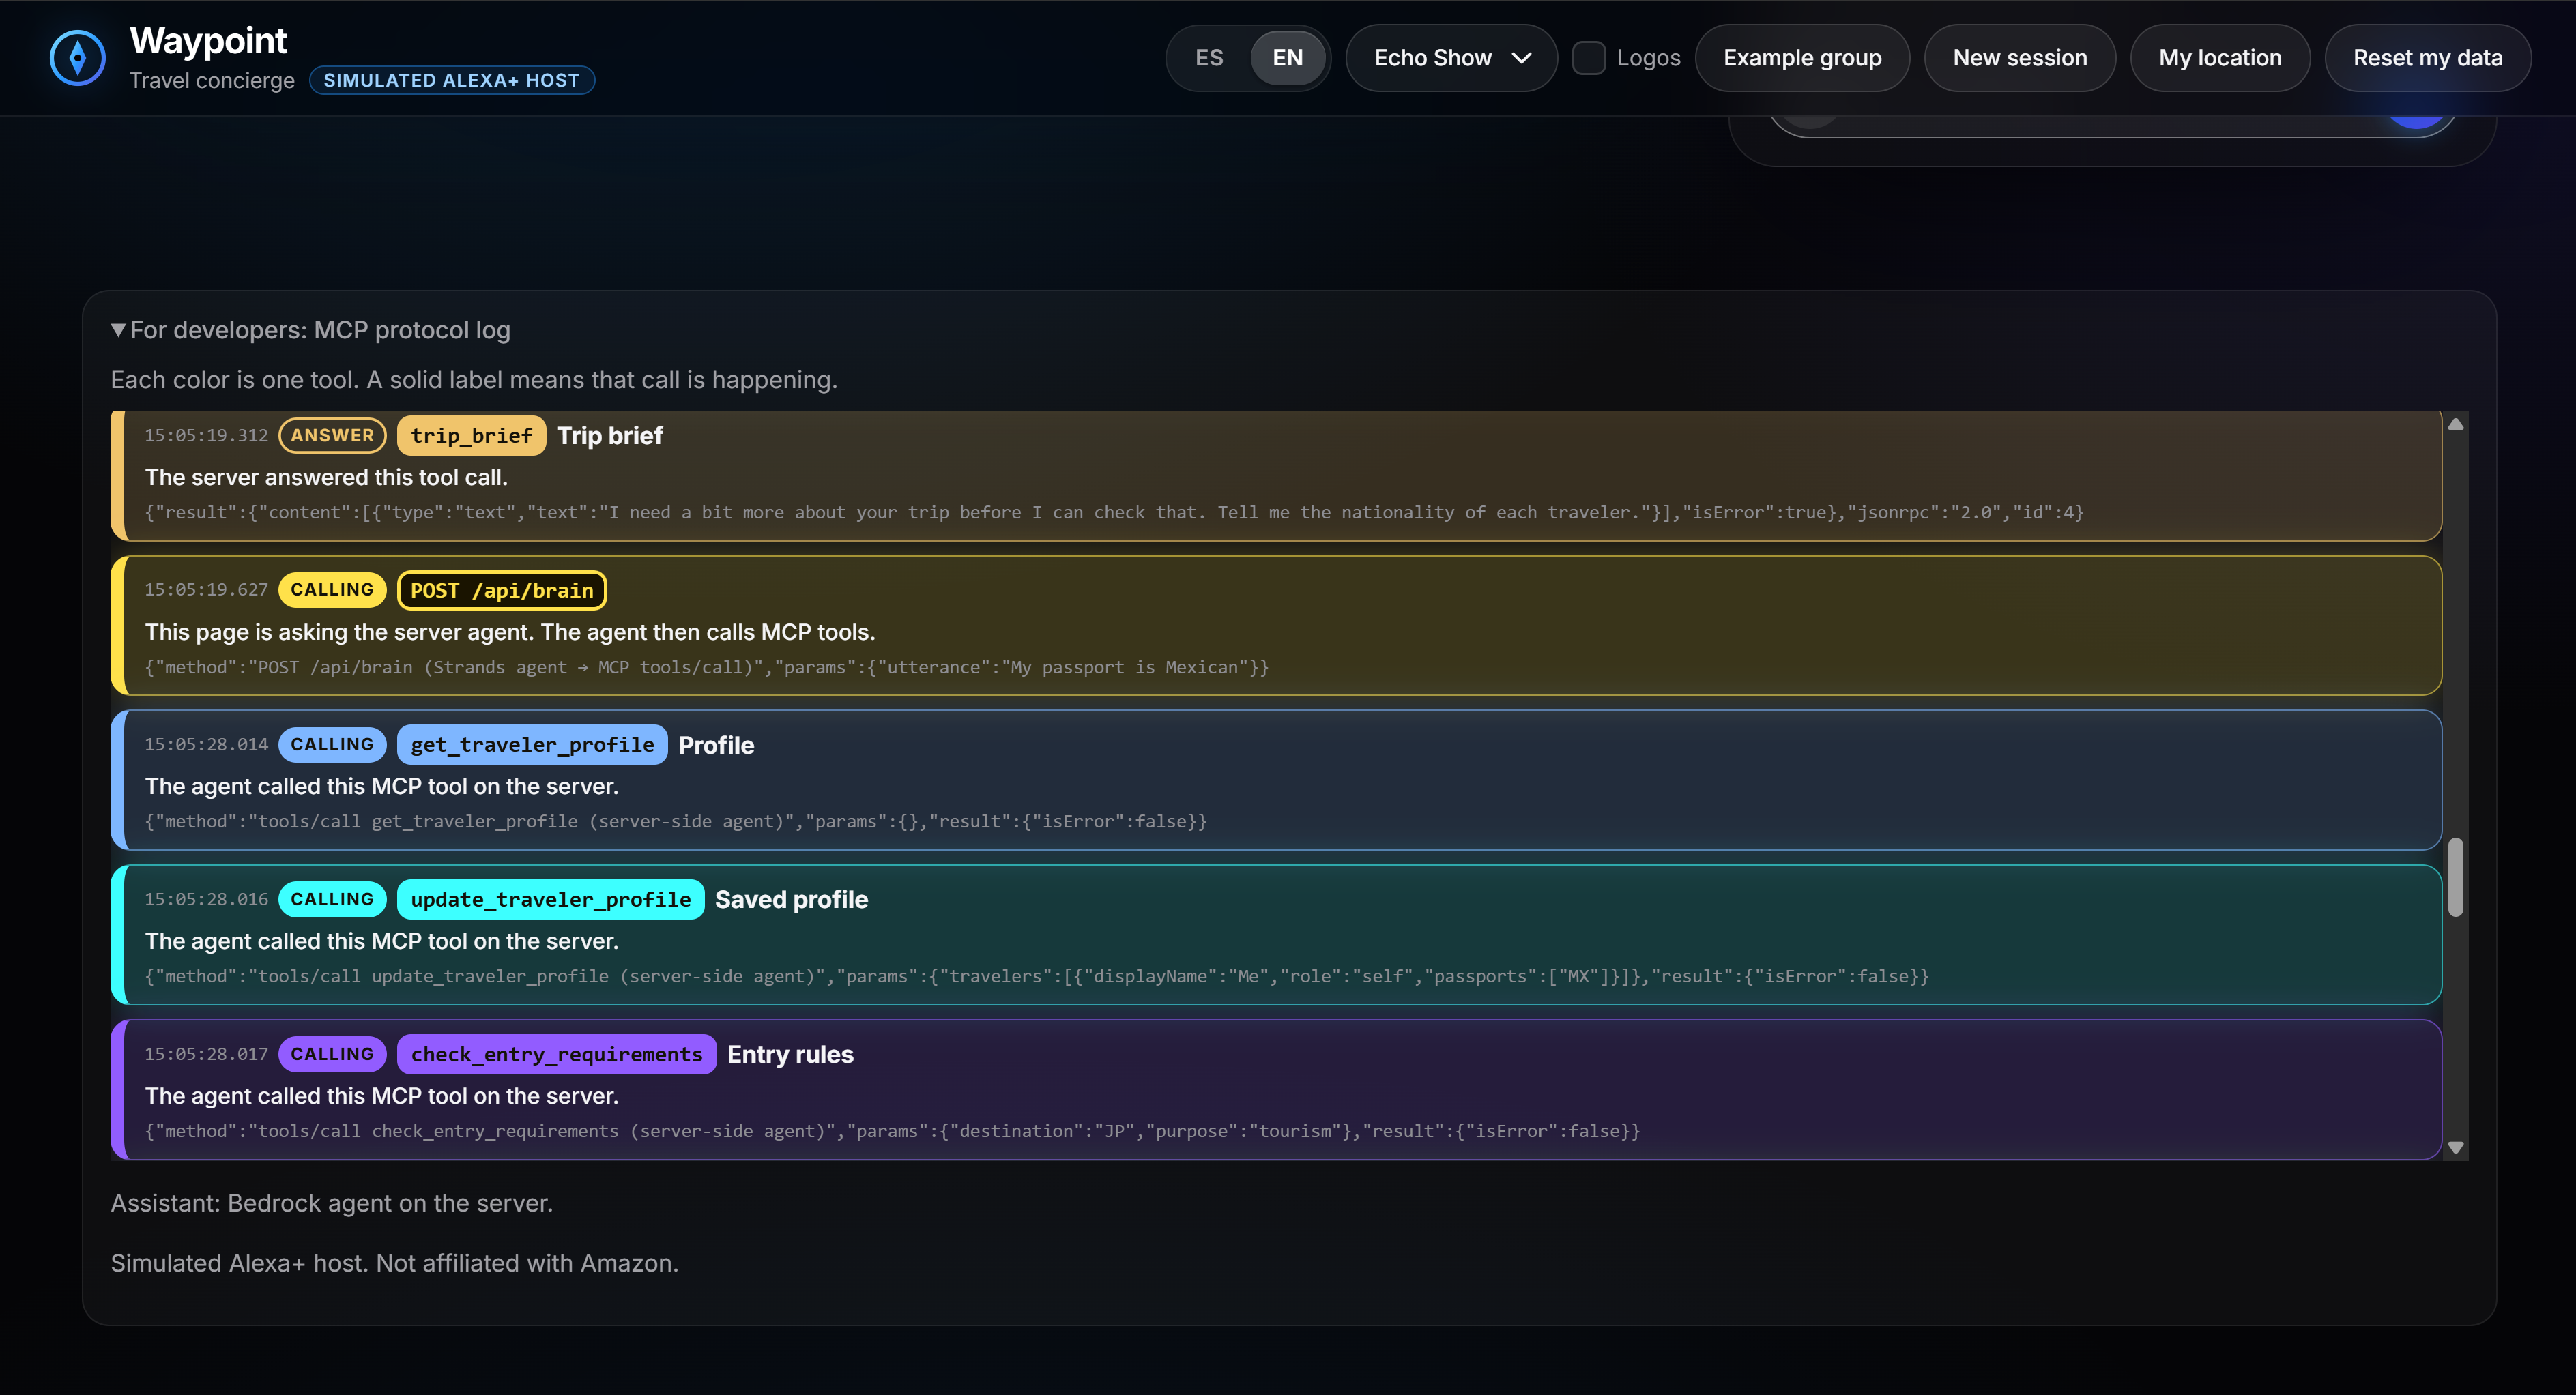
Task: Click the 'Saved profile' entry title
Action: point(791,899)
